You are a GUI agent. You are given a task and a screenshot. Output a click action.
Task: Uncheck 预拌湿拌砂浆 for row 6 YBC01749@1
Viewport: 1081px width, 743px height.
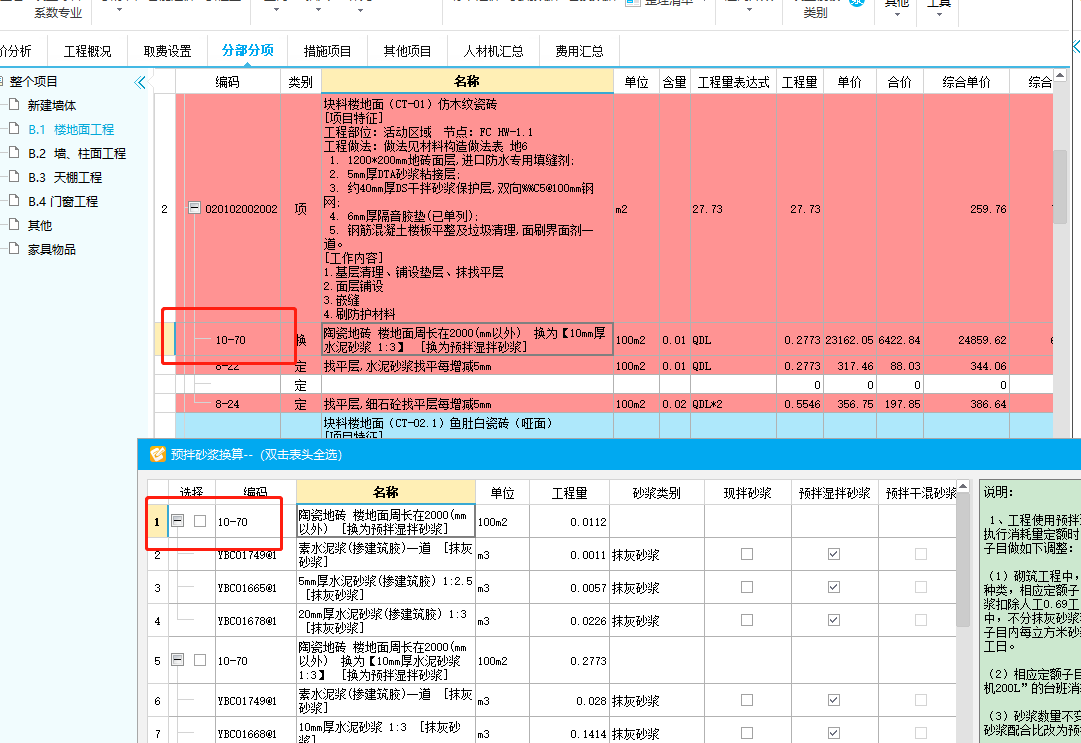pos(834,700)
